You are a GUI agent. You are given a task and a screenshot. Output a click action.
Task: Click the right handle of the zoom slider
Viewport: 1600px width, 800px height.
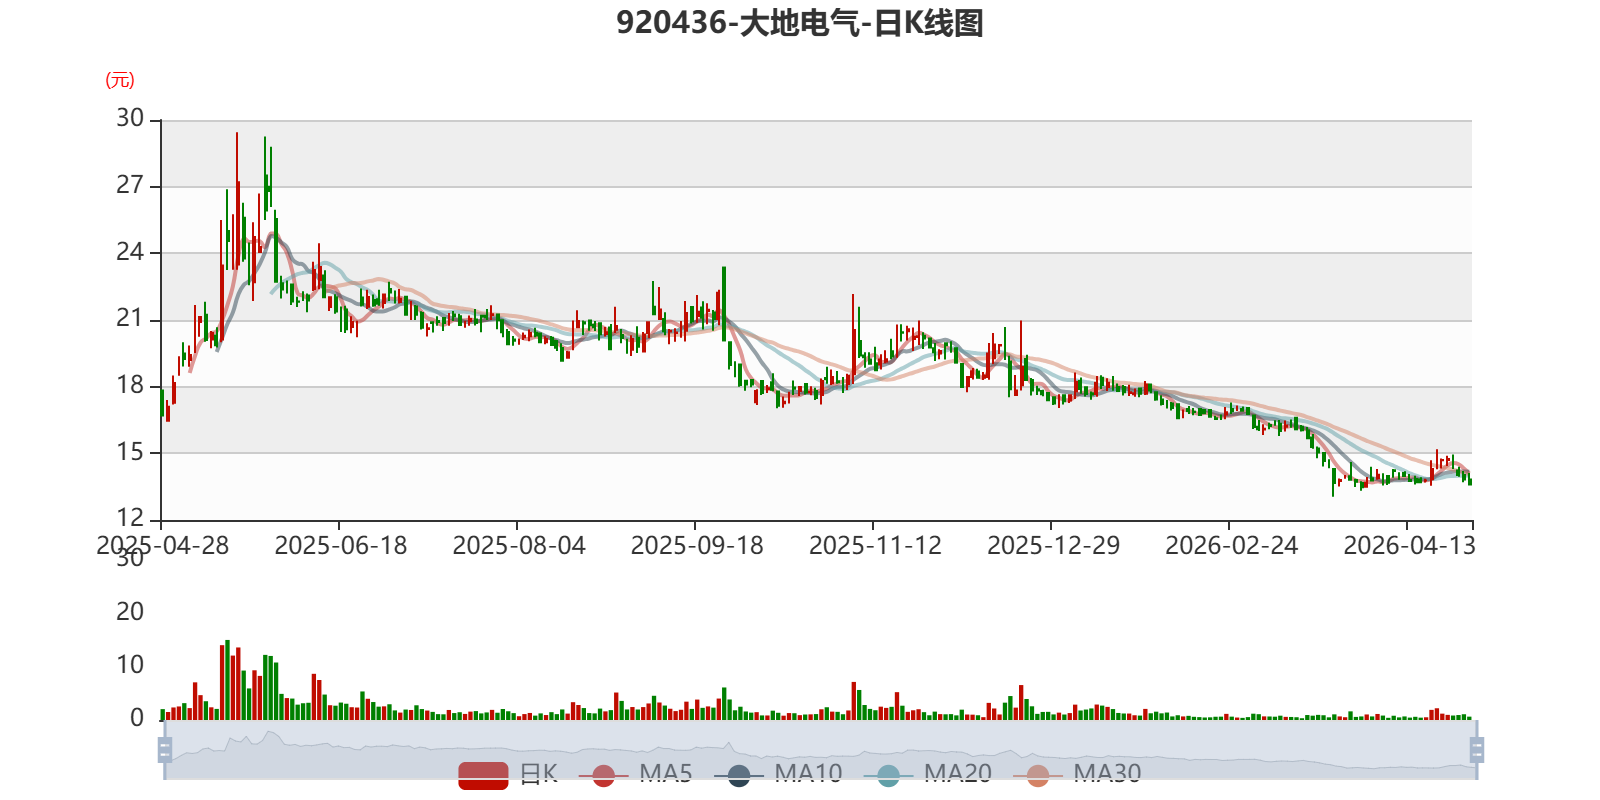1476,749
